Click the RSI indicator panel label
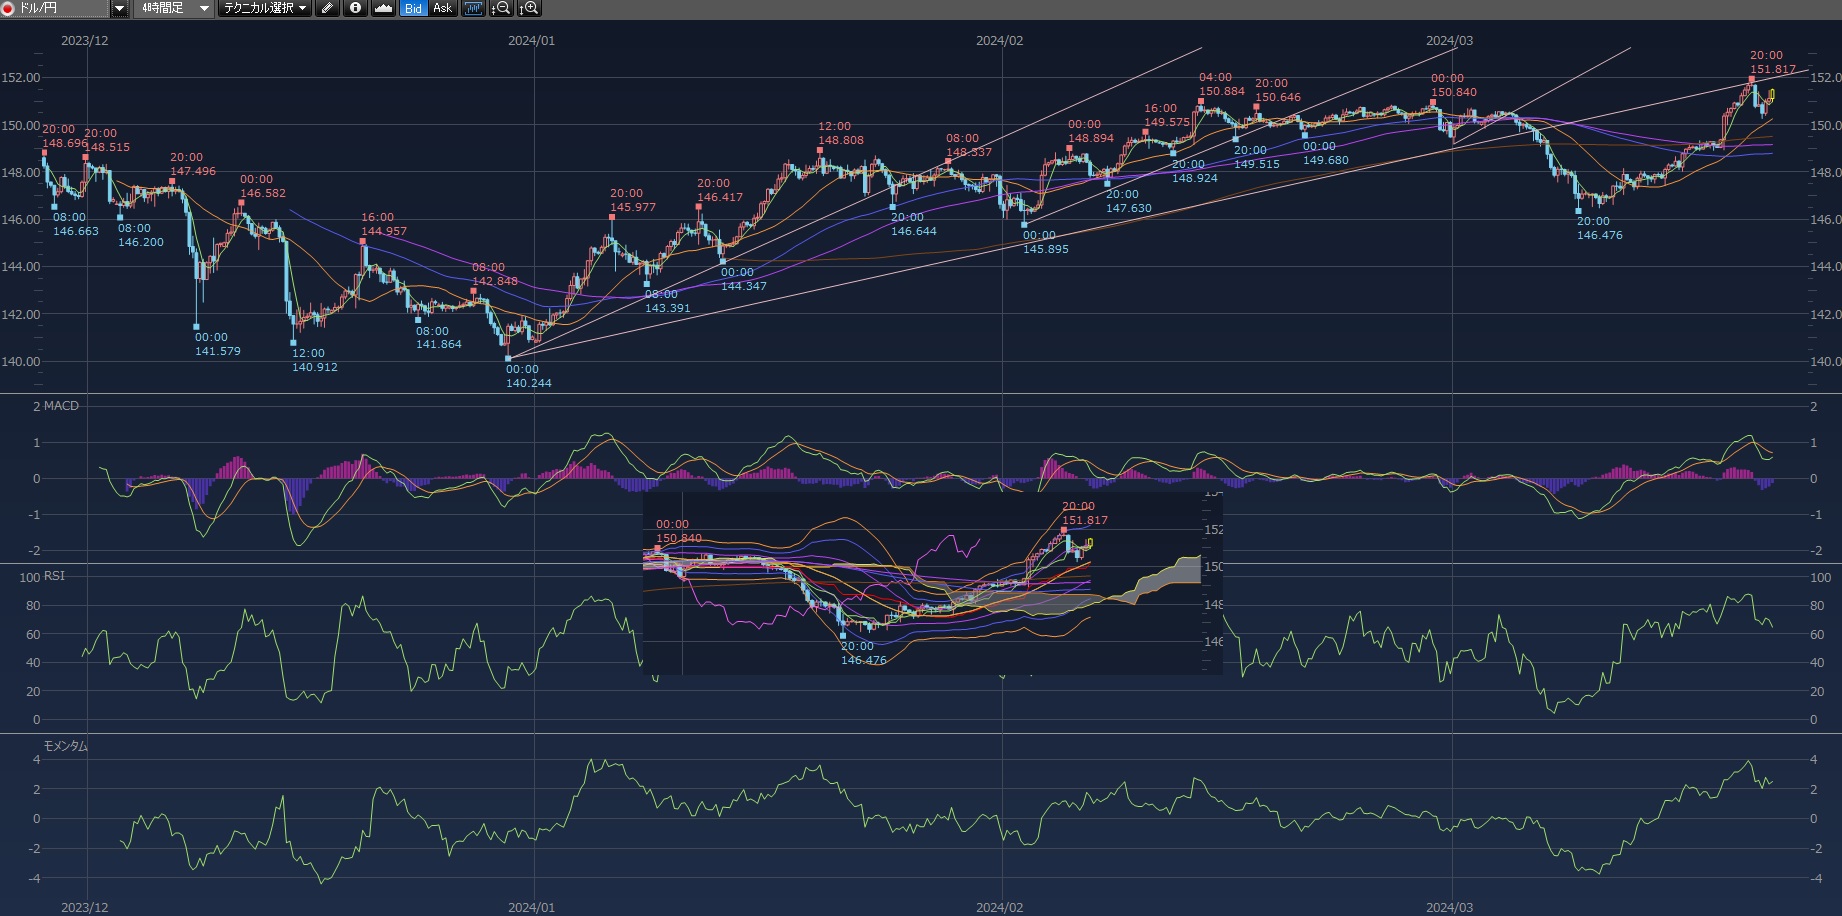Viewport: 1842px width, 916px height. tap(54, 576)
